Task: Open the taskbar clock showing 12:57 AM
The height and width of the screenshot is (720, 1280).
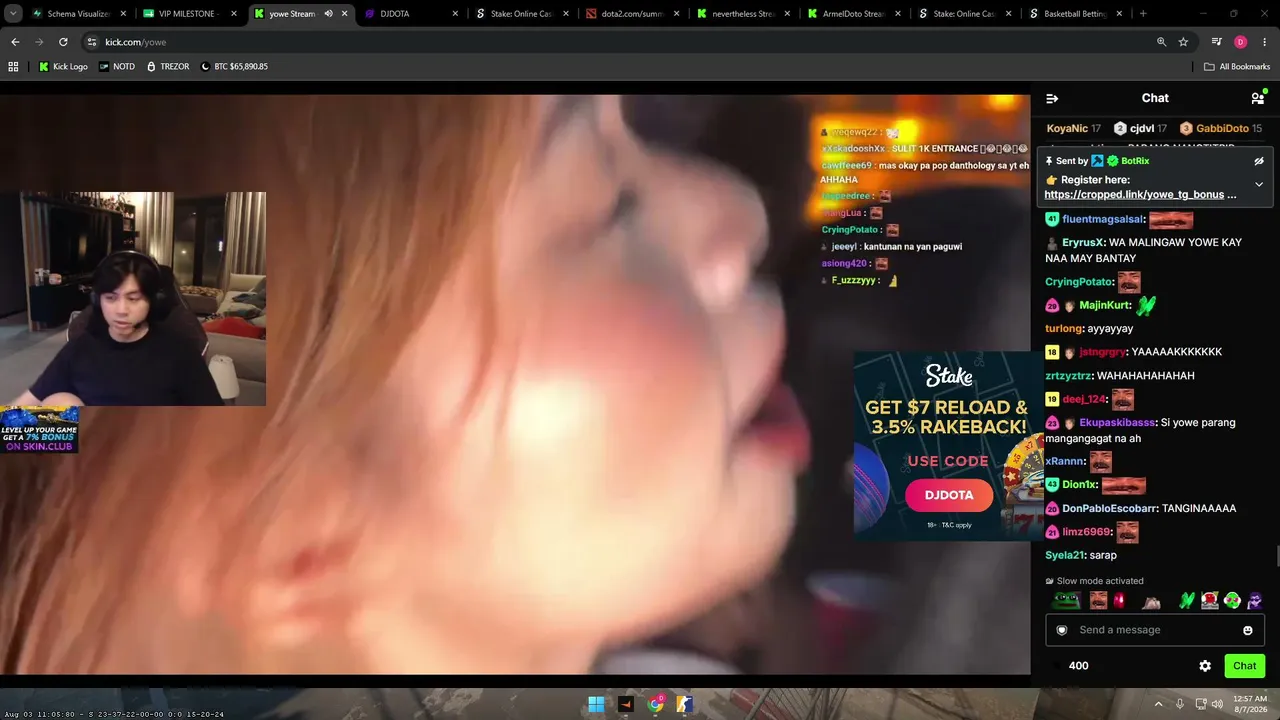Action: pos(1250,704)
